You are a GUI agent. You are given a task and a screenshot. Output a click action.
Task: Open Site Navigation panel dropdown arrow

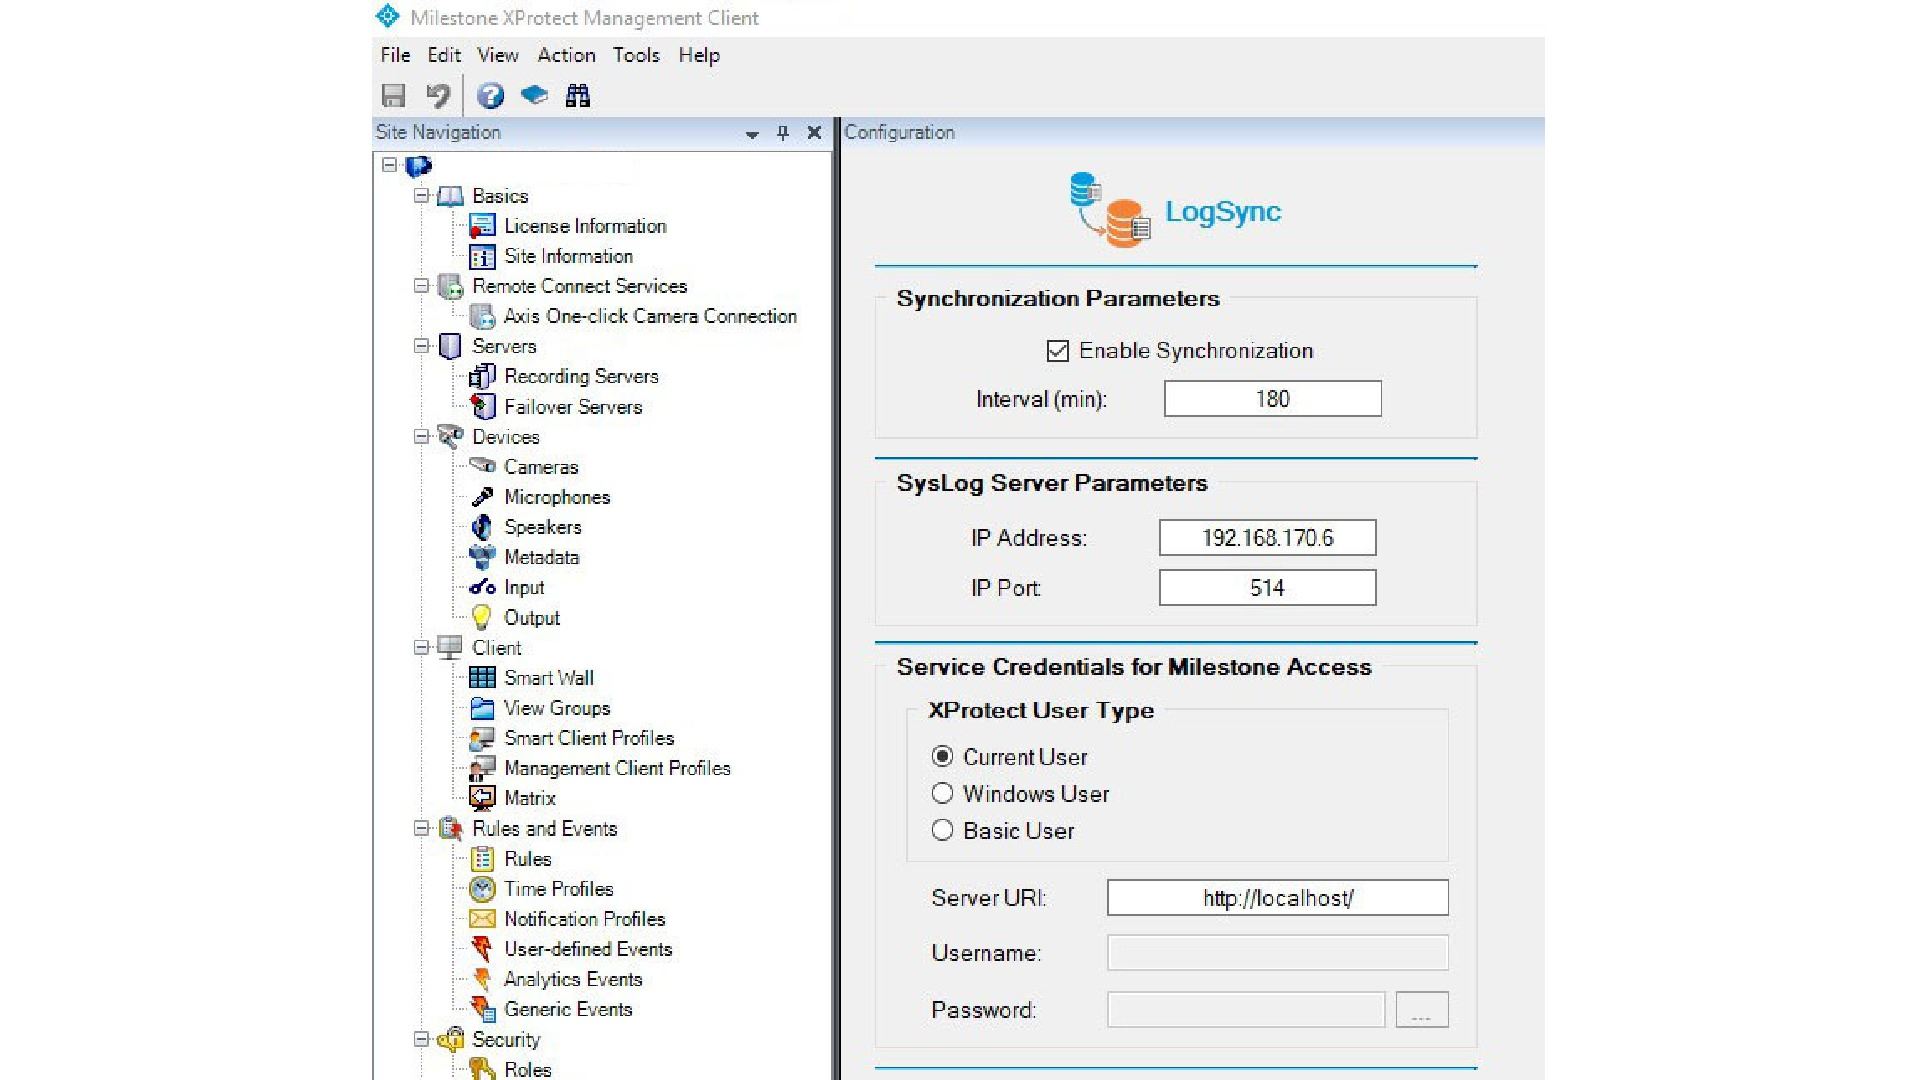752,134
